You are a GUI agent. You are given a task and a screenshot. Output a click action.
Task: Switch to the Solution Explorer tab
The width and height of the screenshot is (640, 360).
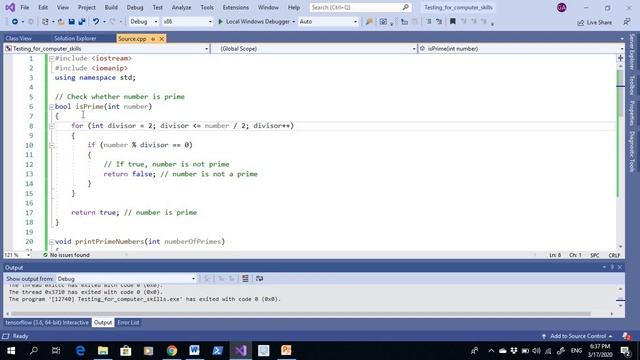point(75,38)
